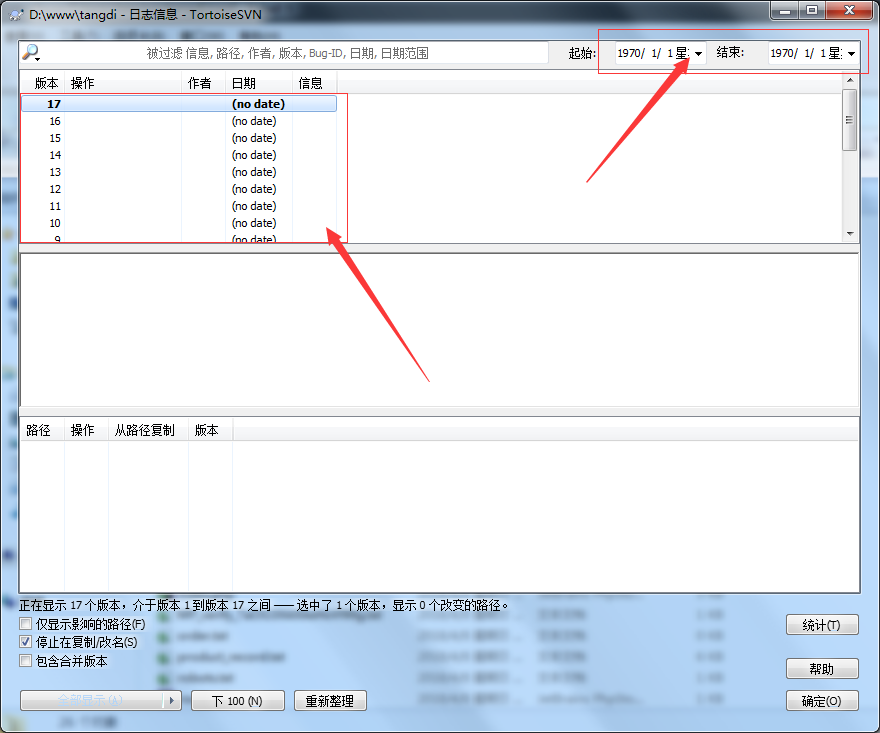Image resolution: width=880 pixels, height=733 pixels.
Task: Open the 起始 date dropdown
Action: tap(698, 53)
